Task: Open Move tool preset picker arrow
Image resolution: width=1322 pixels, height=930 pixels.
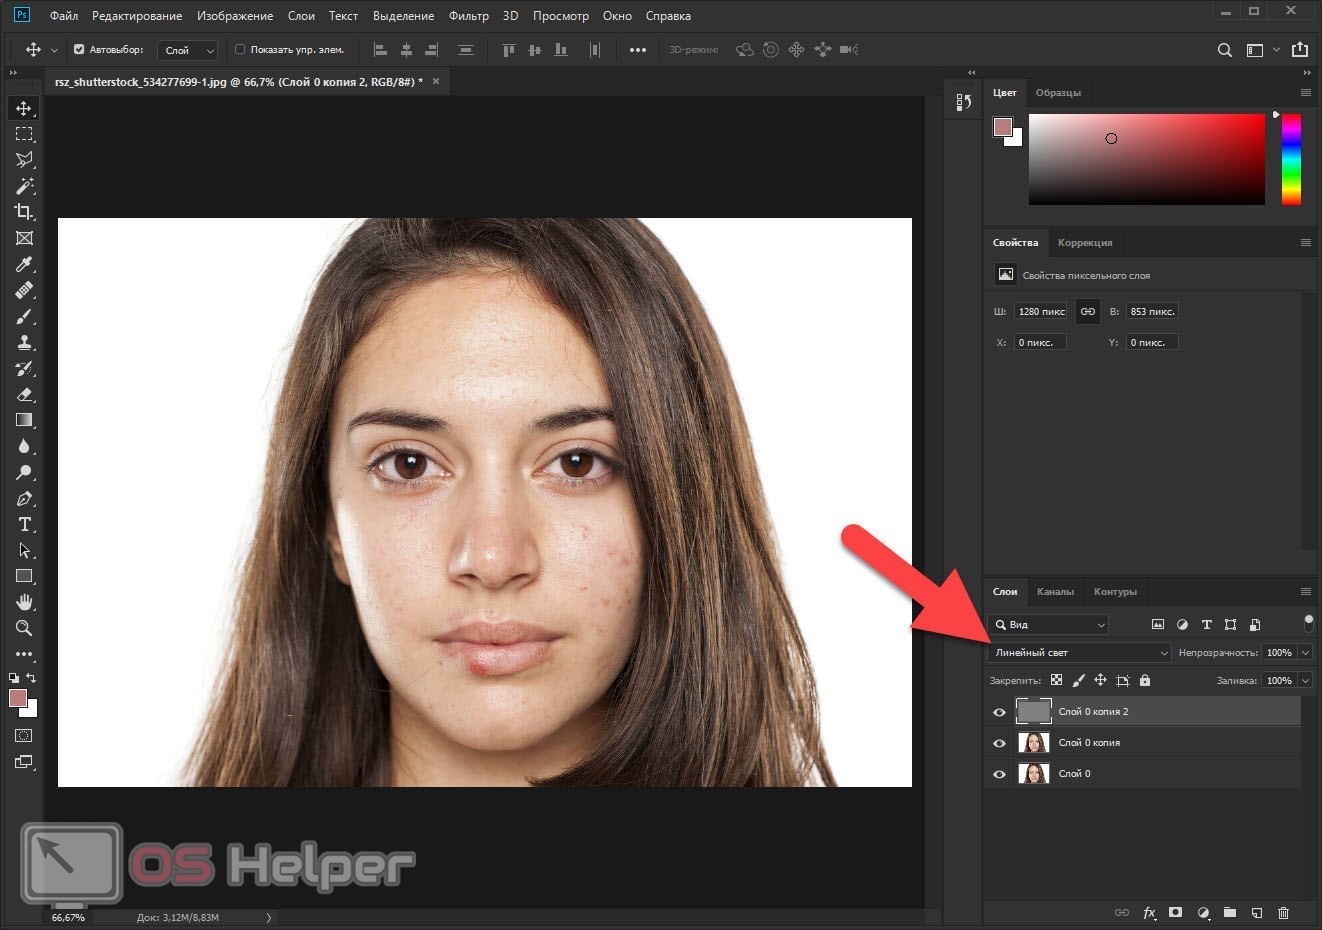Action: [x=54, y=50]
